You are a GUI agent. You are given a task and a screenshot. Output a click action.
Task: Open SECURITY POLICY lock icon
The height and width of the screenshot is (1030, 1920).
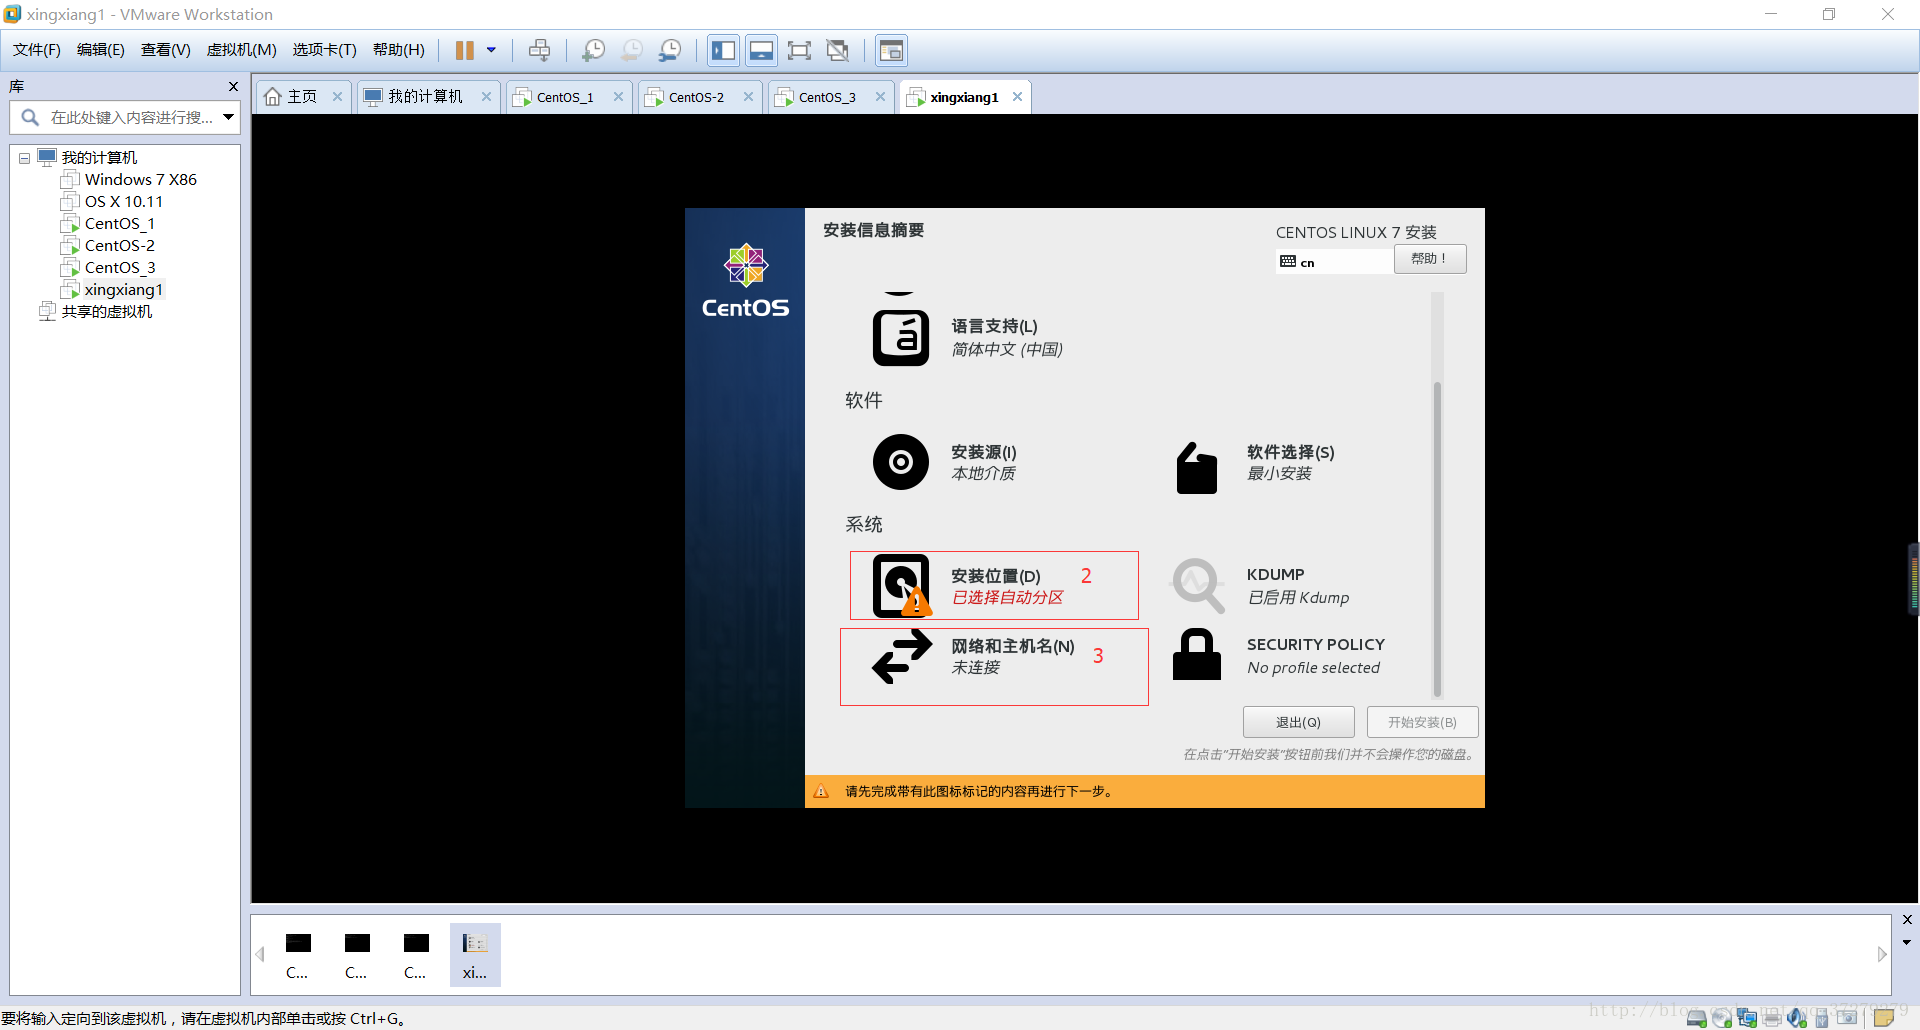(1197, 655)
